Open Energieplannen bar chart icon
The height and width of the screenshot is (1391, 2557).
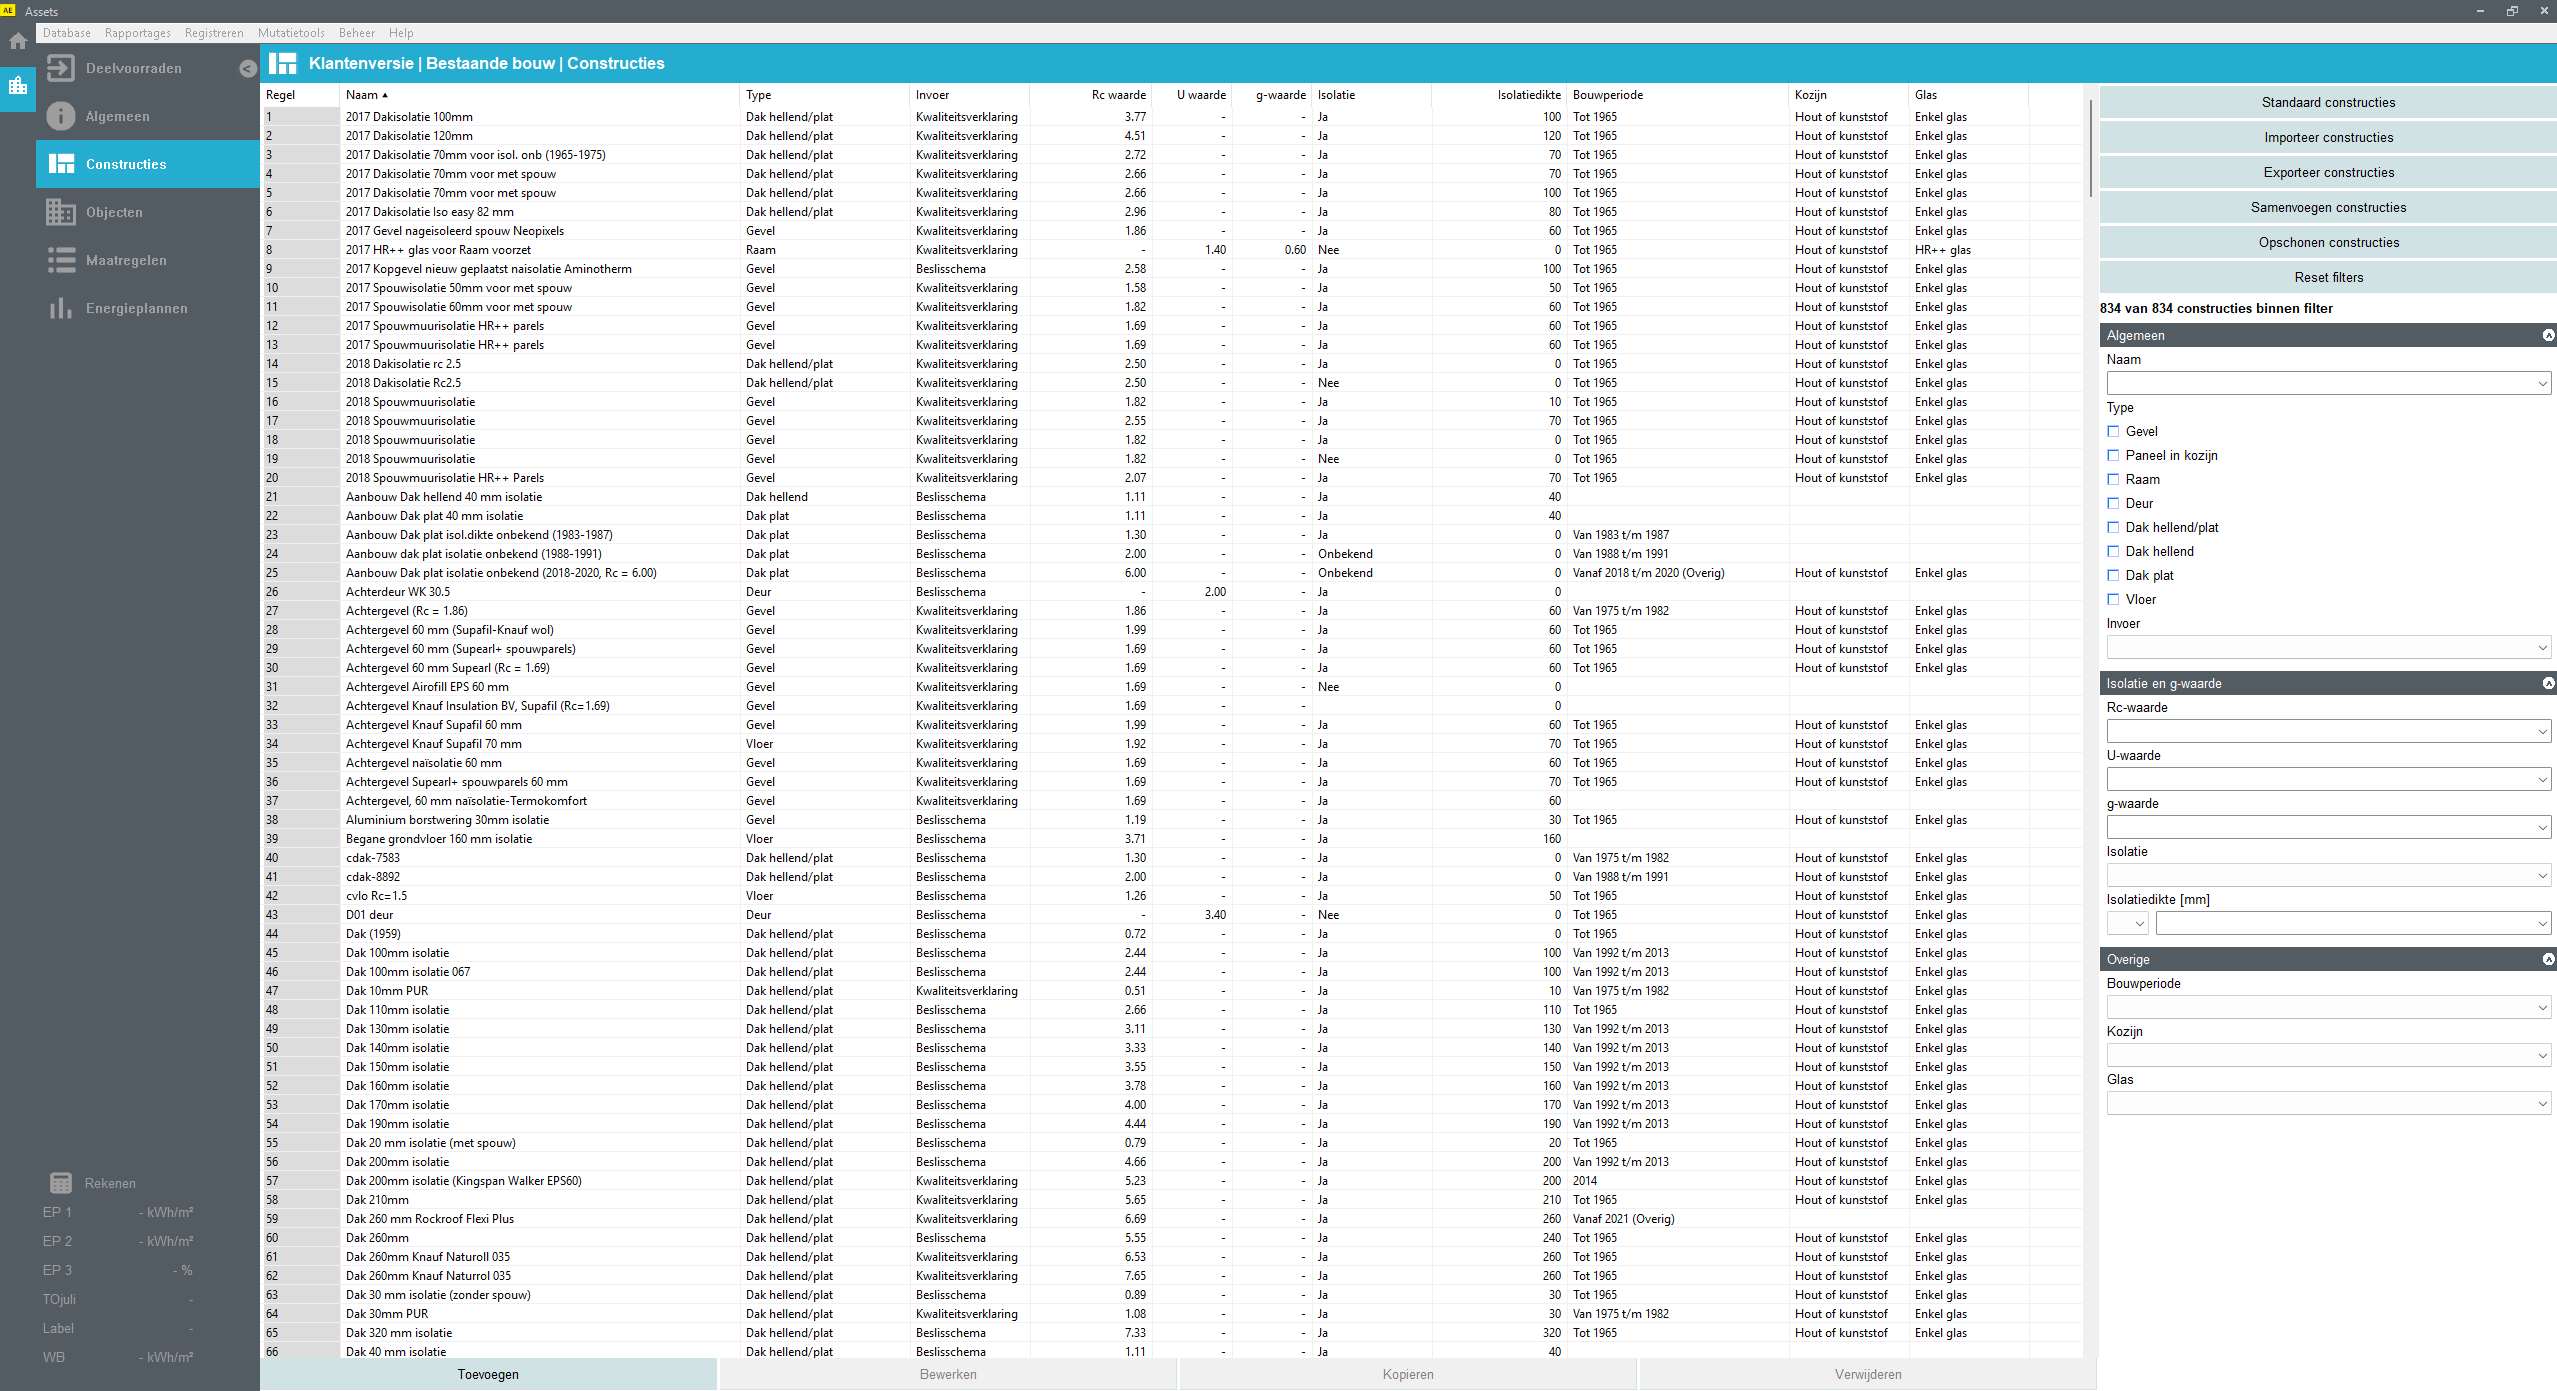60,308
